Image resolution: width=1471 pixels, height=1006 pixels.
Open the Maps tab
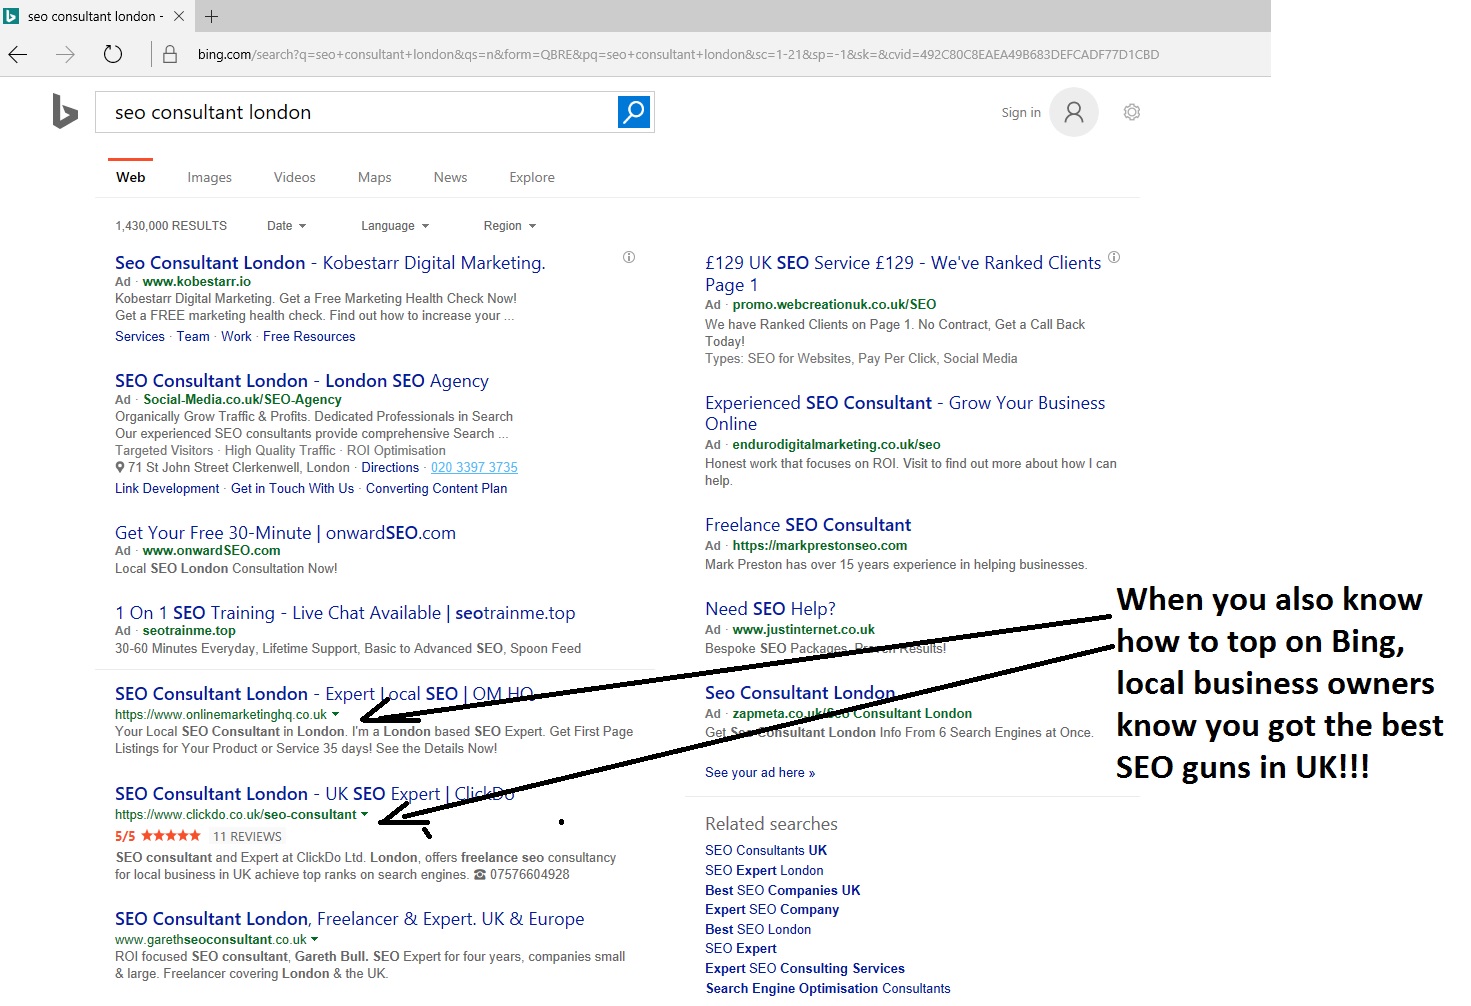coord(374,177)
